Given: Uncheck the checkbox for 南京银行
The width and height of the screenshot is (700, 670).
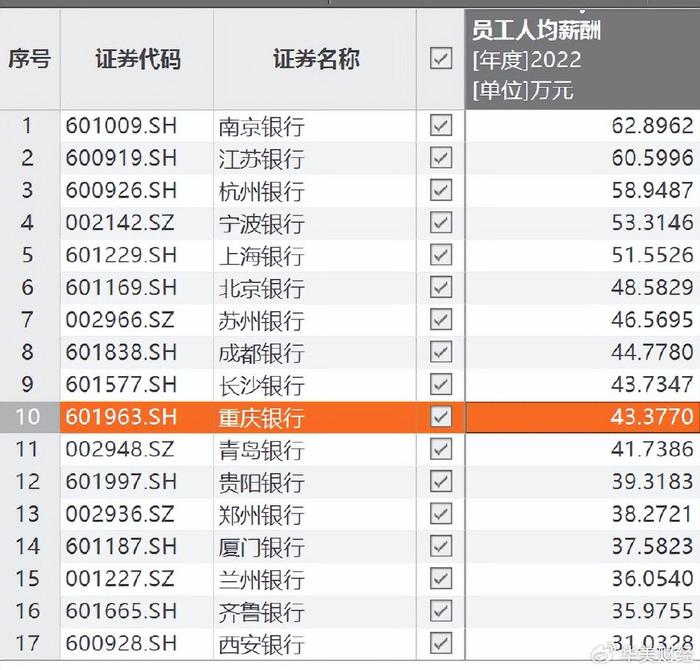Looking at the screenshot, I should tap(441, 125).
